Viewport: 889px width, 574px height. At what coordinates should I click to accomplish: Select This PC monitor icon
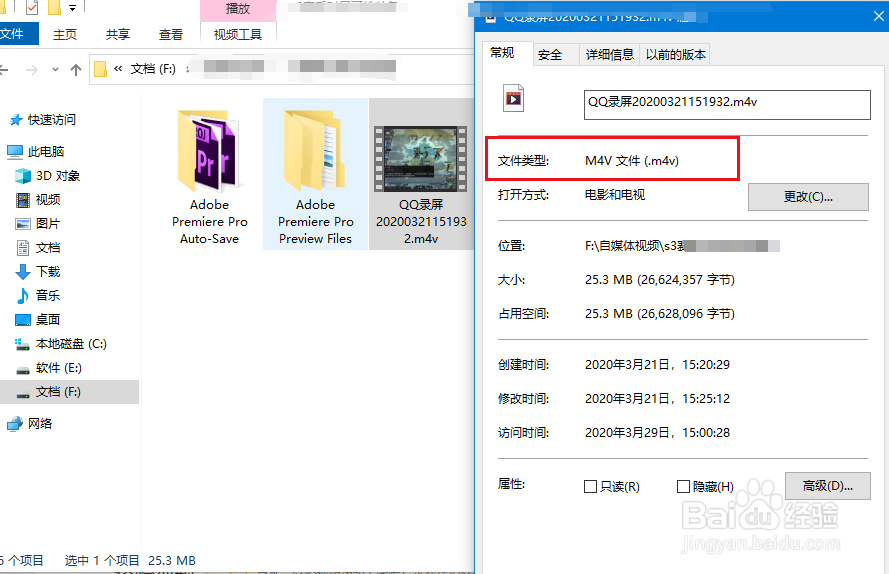[x=14, y=151]
